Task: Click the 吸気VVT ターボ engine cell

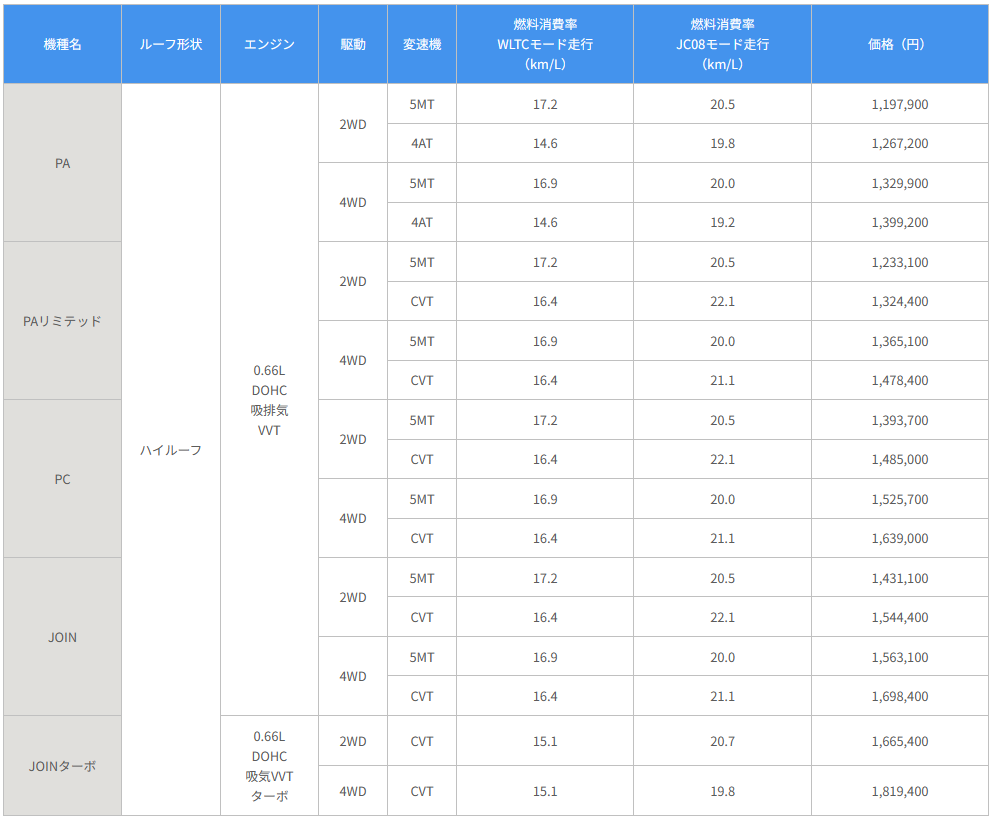Action: pos(269,766)
